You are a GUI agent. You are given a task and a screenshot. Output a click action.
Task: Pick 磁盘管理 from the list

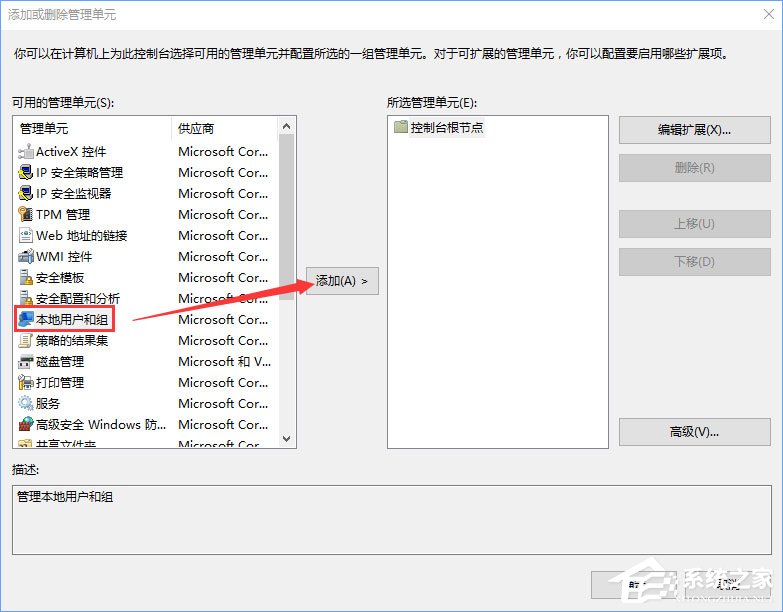pyautogui.click(x=60, y=361)
